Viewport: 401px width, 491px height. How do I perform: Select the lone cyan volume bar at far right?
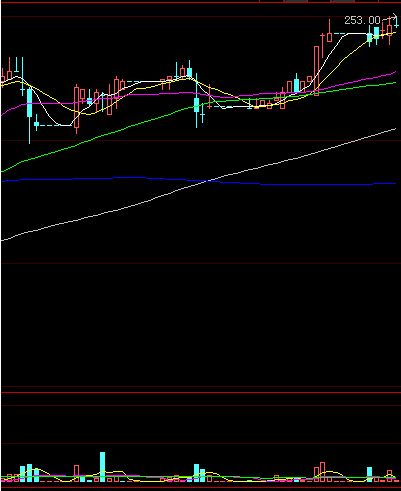click(x=369, y=475)
